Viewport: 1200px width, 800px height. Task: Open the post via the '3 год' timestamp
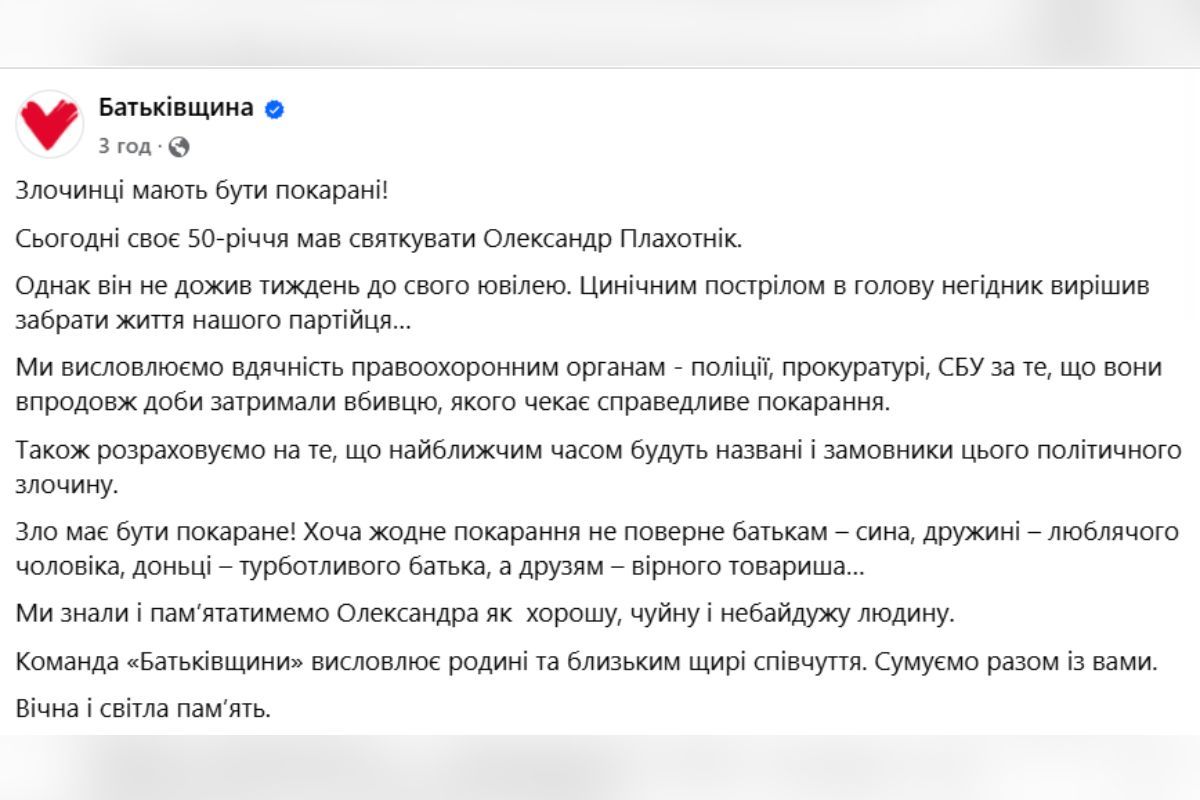123,145
